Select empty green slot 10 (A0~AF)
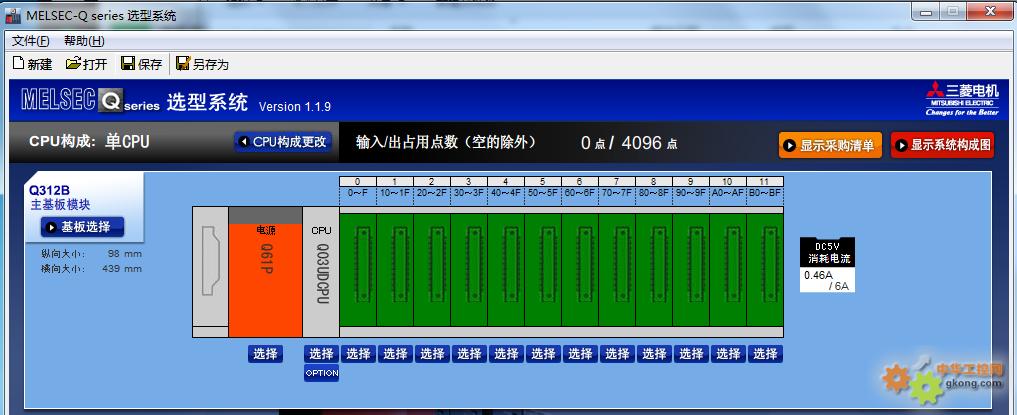The image size is (1017, 415). (x=728, y=270)
